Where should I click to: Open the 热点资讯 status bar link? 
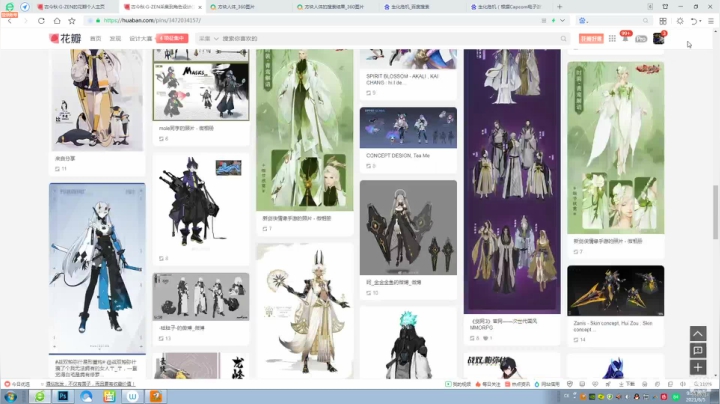518,384
